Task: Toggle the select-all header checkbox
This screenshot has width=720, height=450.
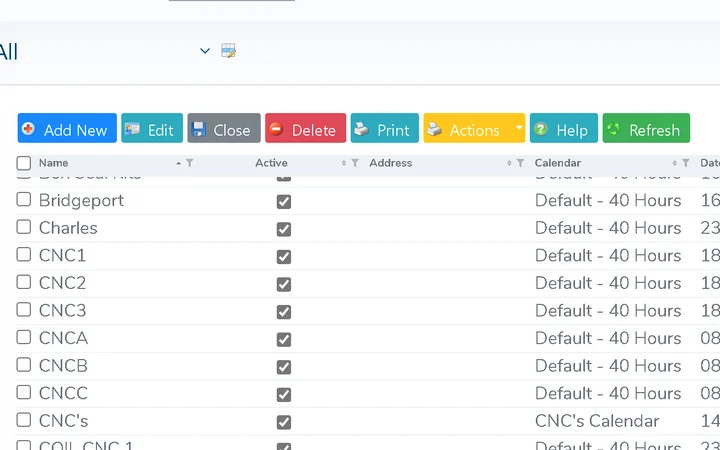Action: coord(24,163)
